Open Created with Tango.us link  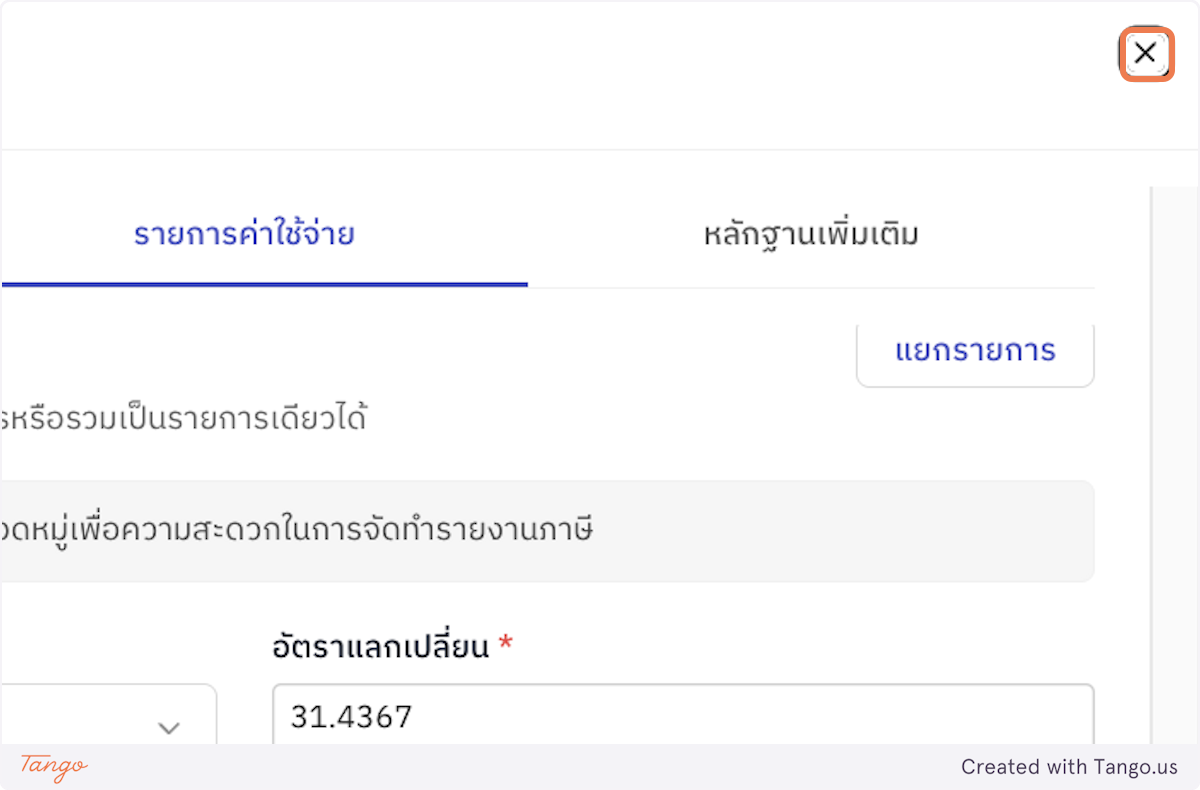pyautogui.click(x=1068, y=768)
